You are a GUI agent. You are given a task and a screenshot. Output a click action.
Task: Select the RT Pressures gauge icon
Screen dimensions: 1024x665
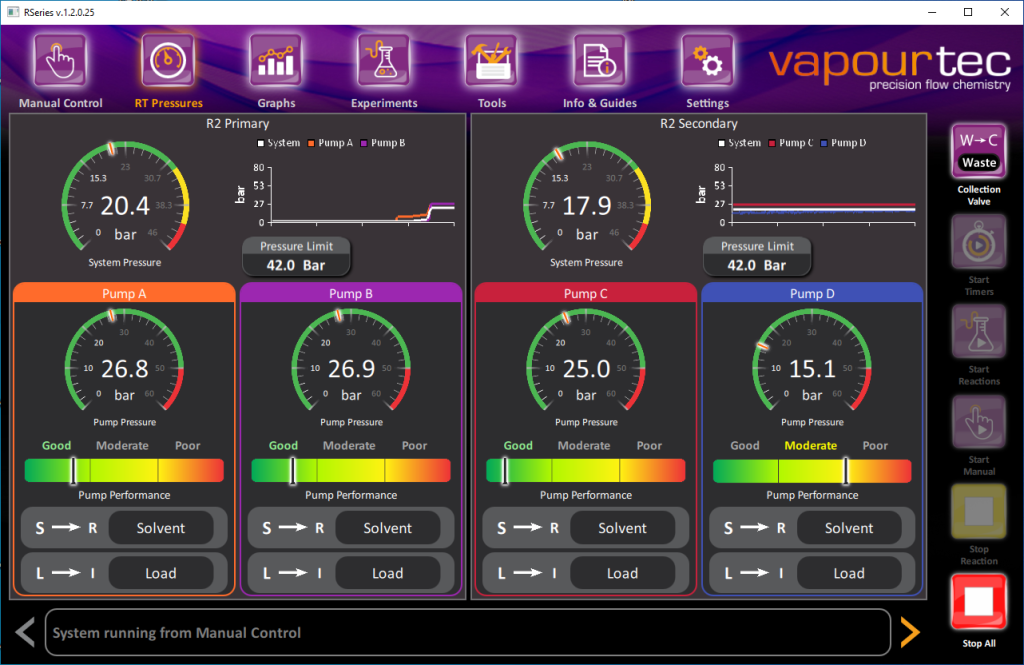[168, 62]
